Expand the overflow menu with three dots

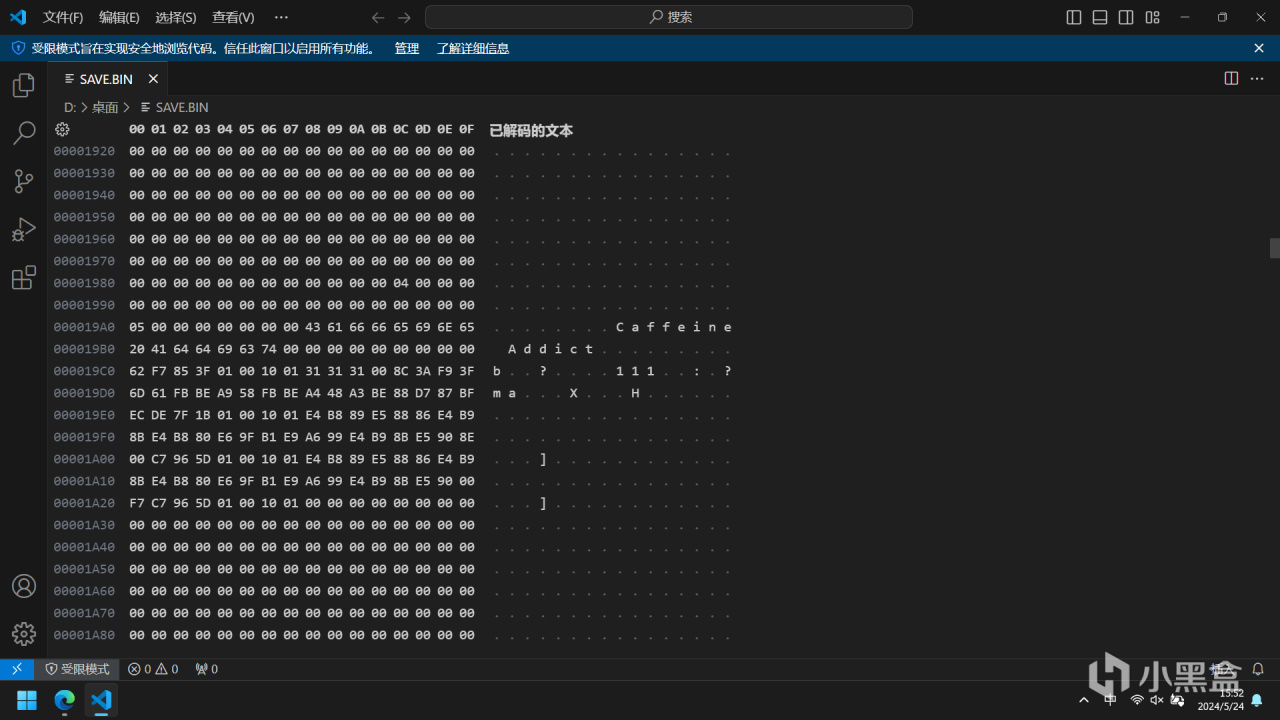point(281,17)
